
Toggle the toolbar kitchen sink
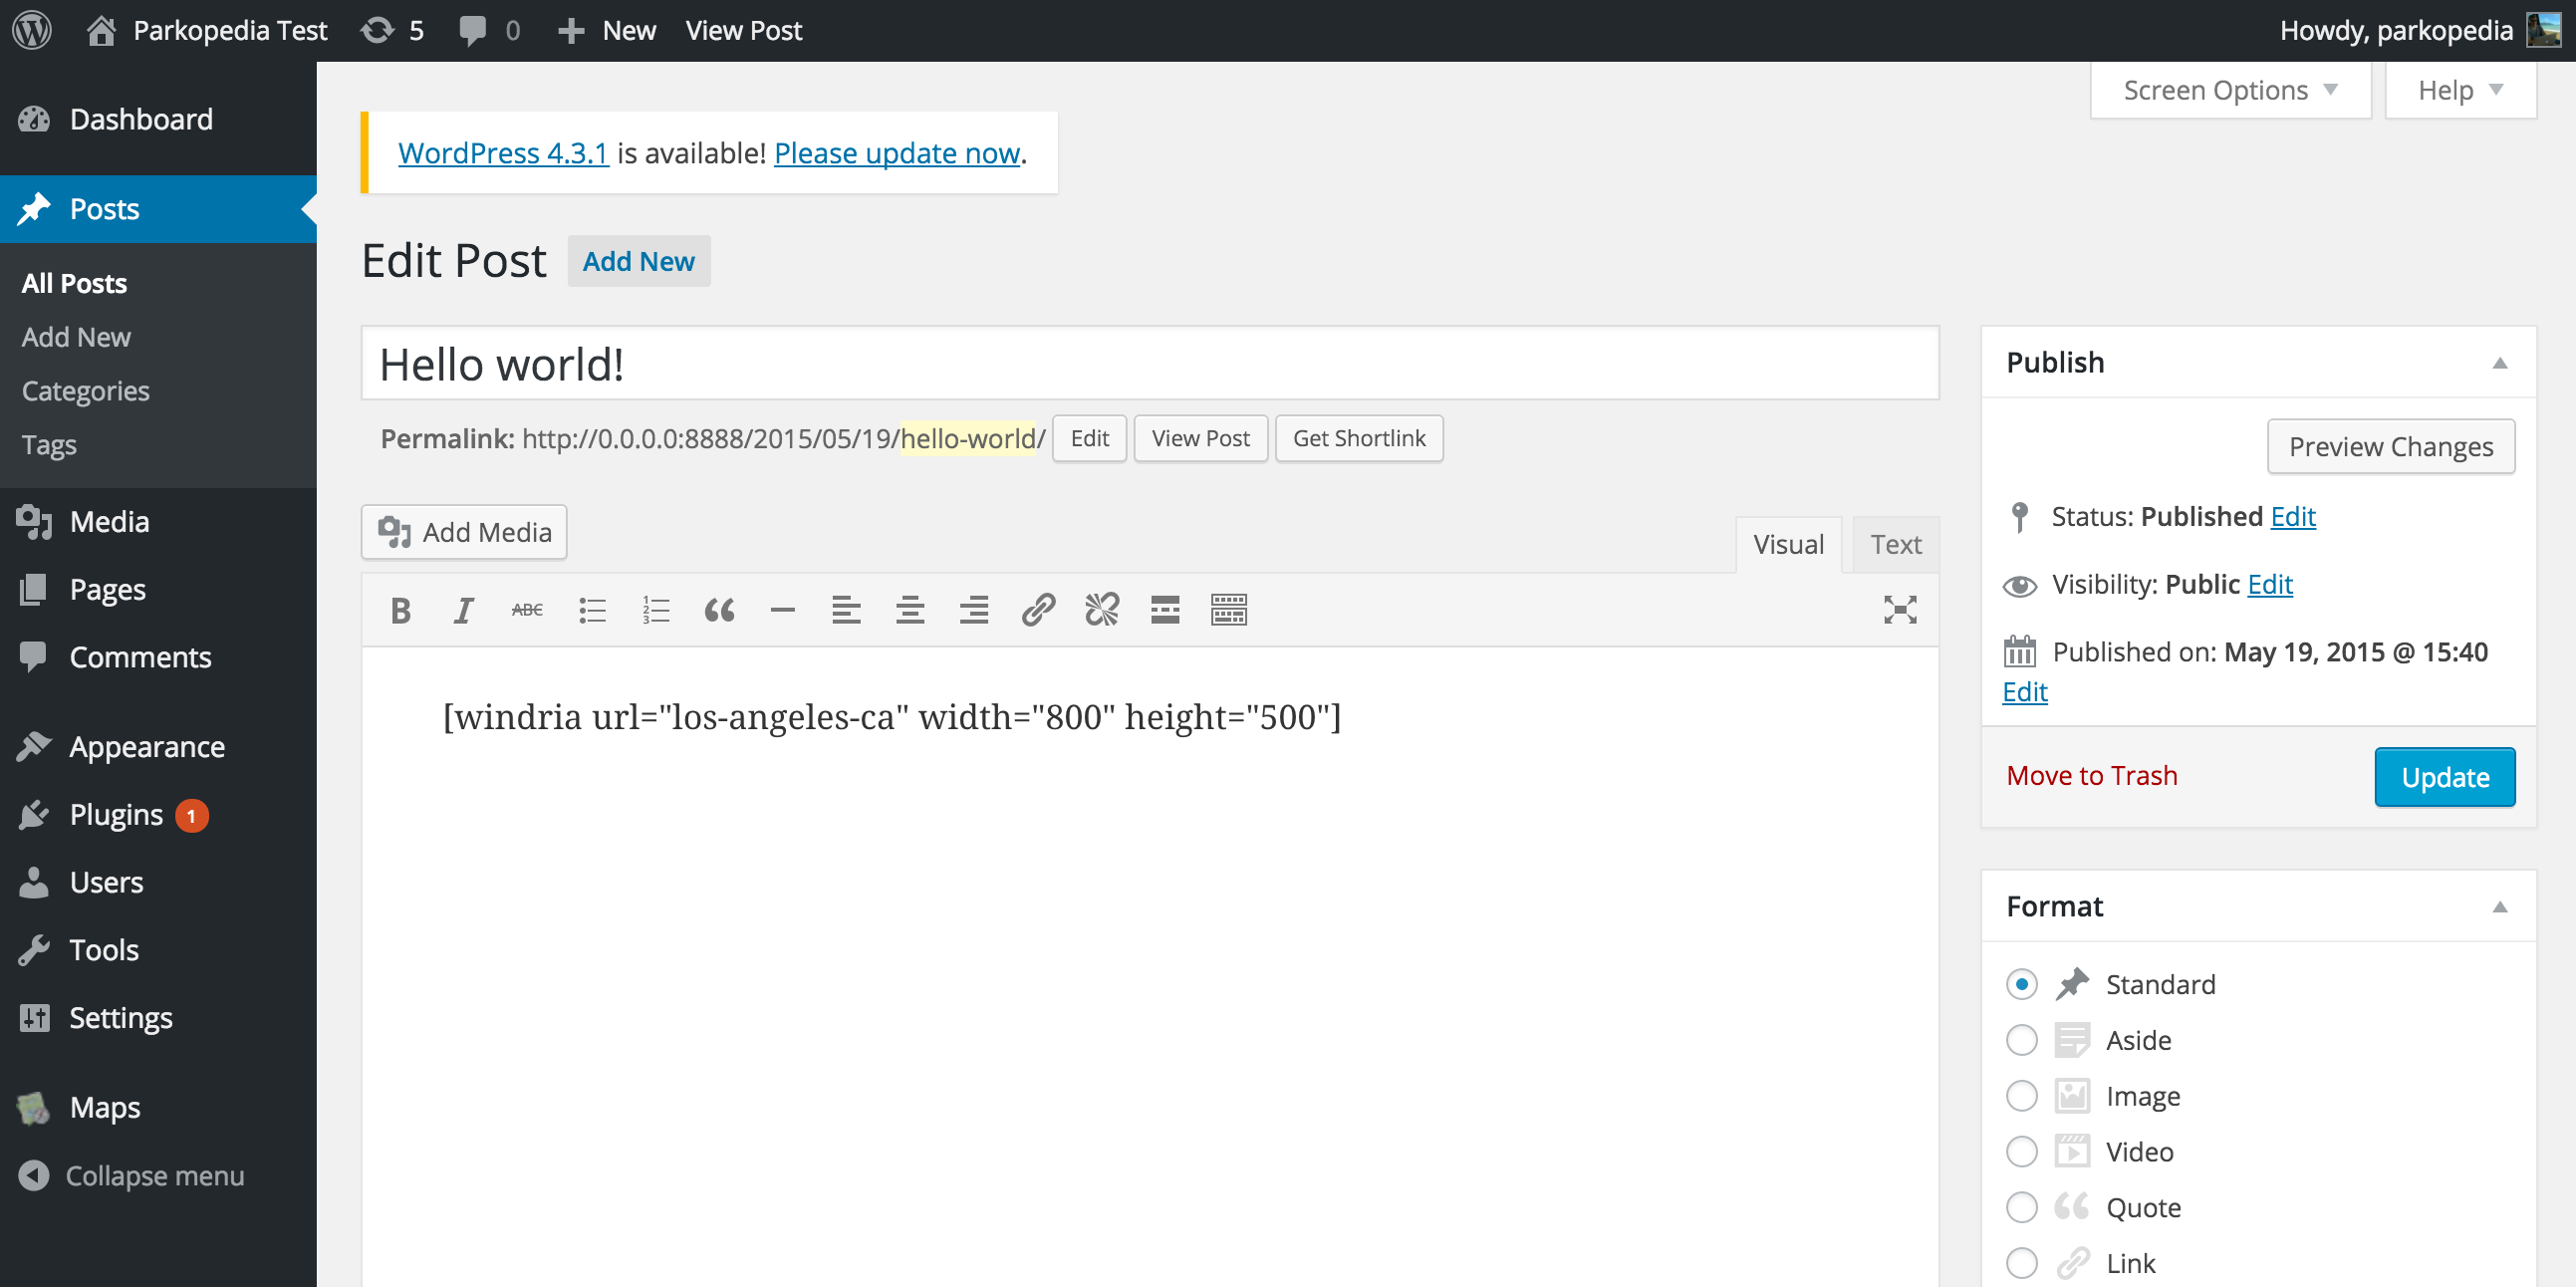click(x=1229, y=610)
